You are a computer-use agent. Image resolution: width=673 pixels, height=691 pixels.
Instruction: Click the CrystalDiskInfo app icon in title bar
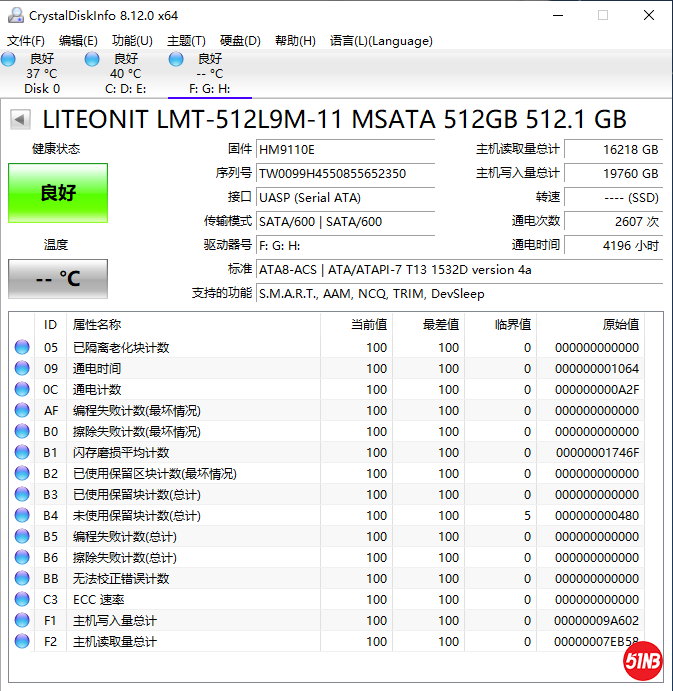(x=13, y=16)
